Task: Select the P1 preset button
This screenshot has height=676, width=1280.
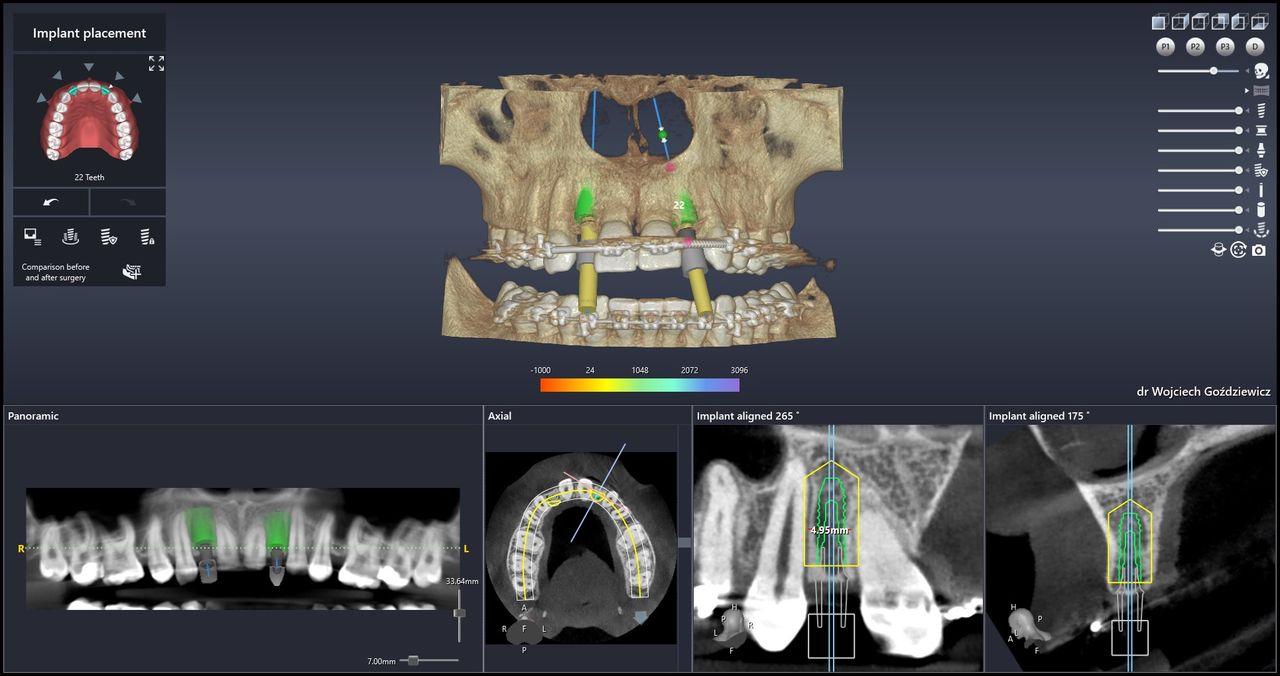Action: pos(1165,47)
